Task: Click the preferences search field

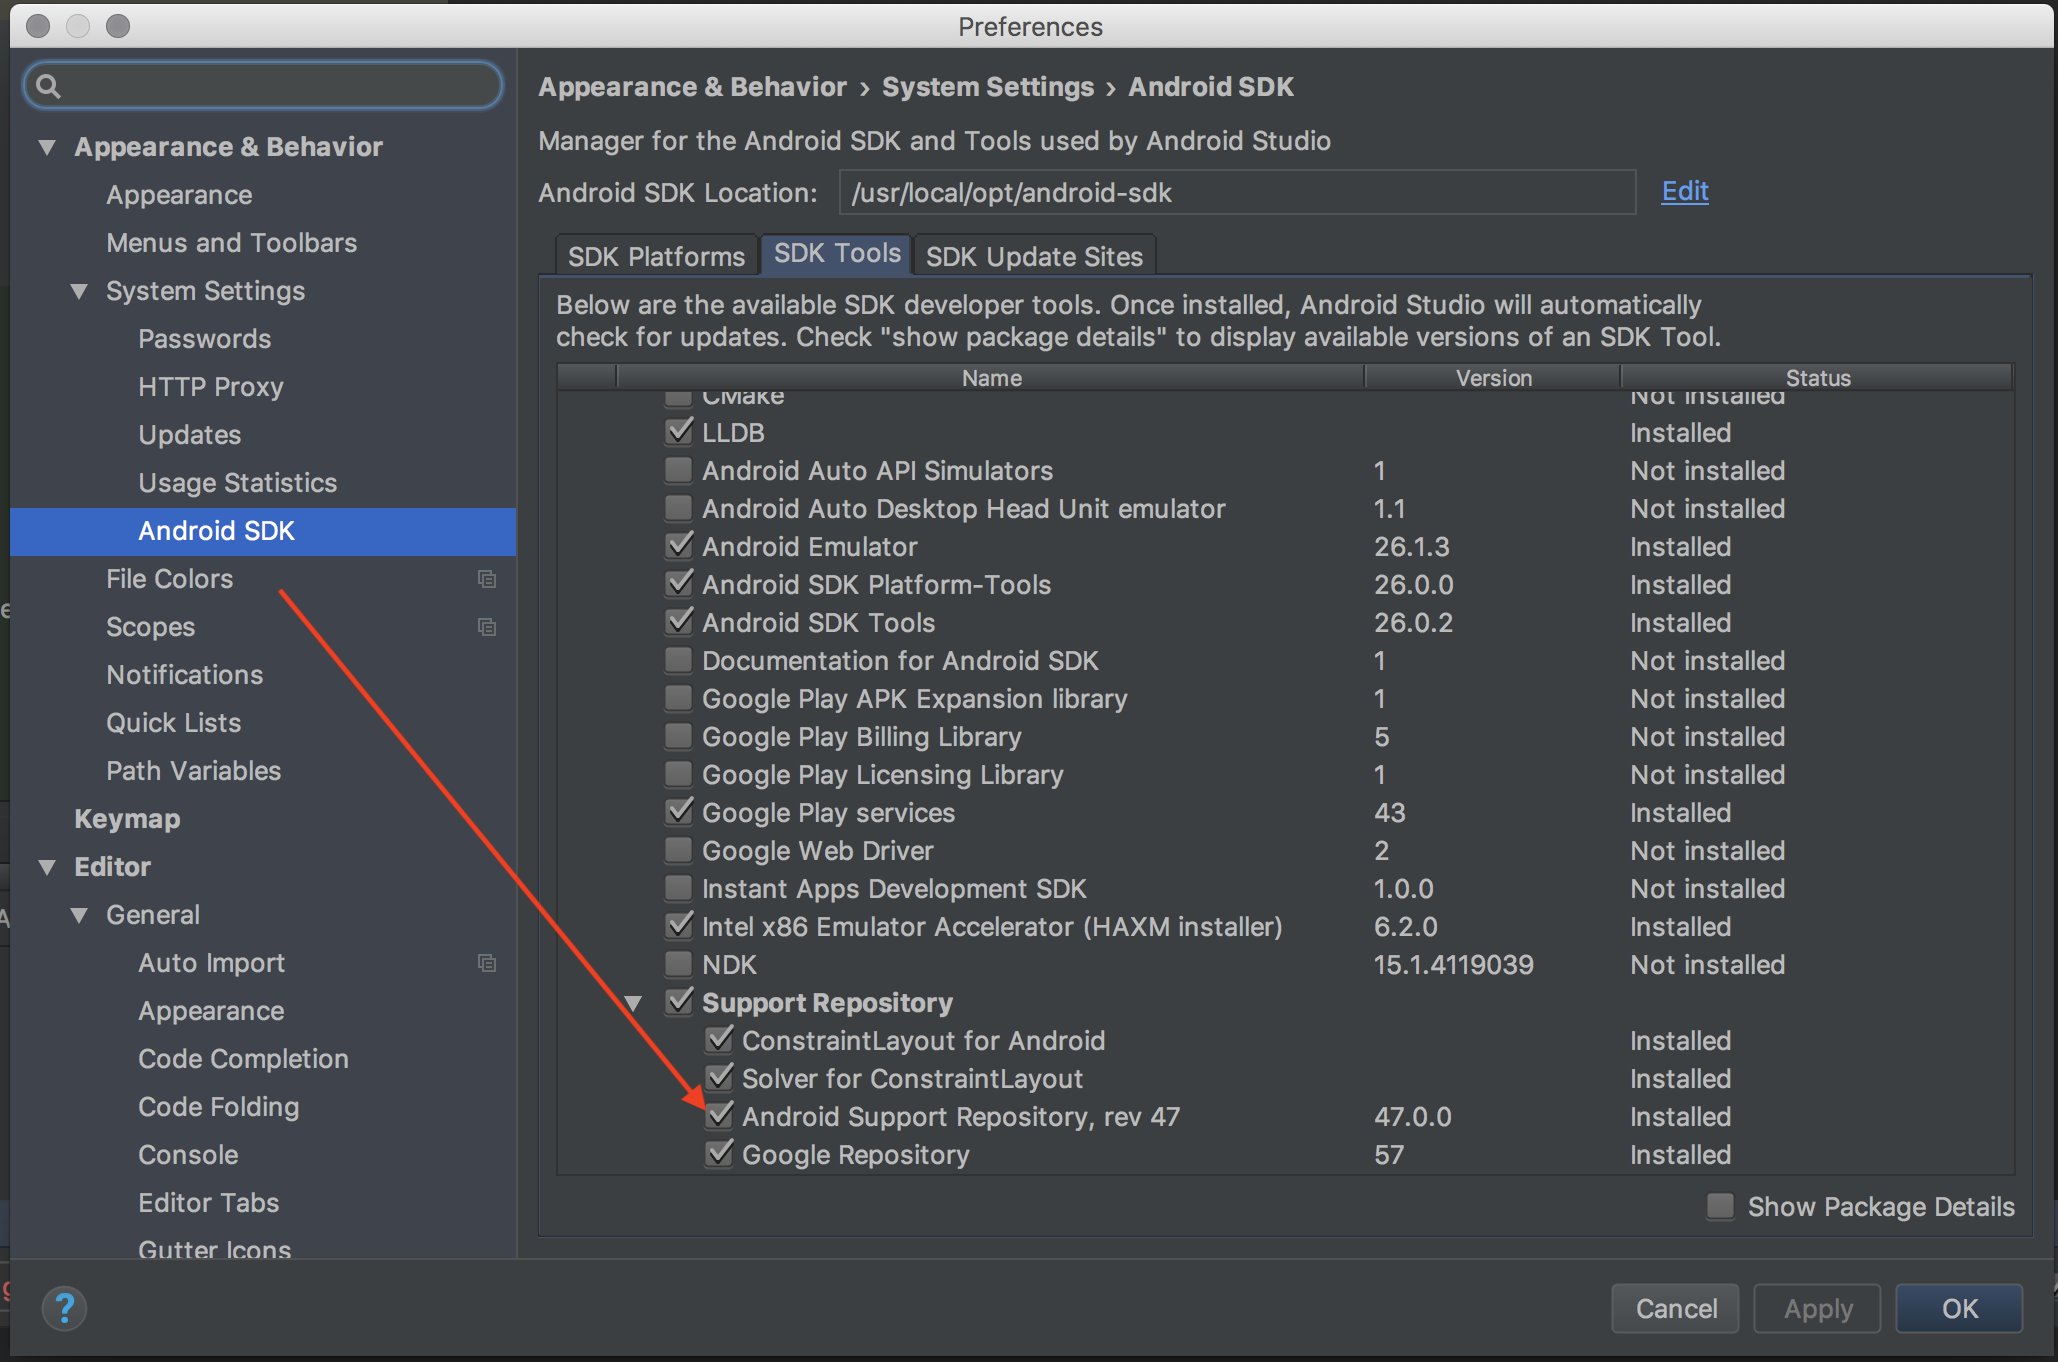Action: pos(263,87)
